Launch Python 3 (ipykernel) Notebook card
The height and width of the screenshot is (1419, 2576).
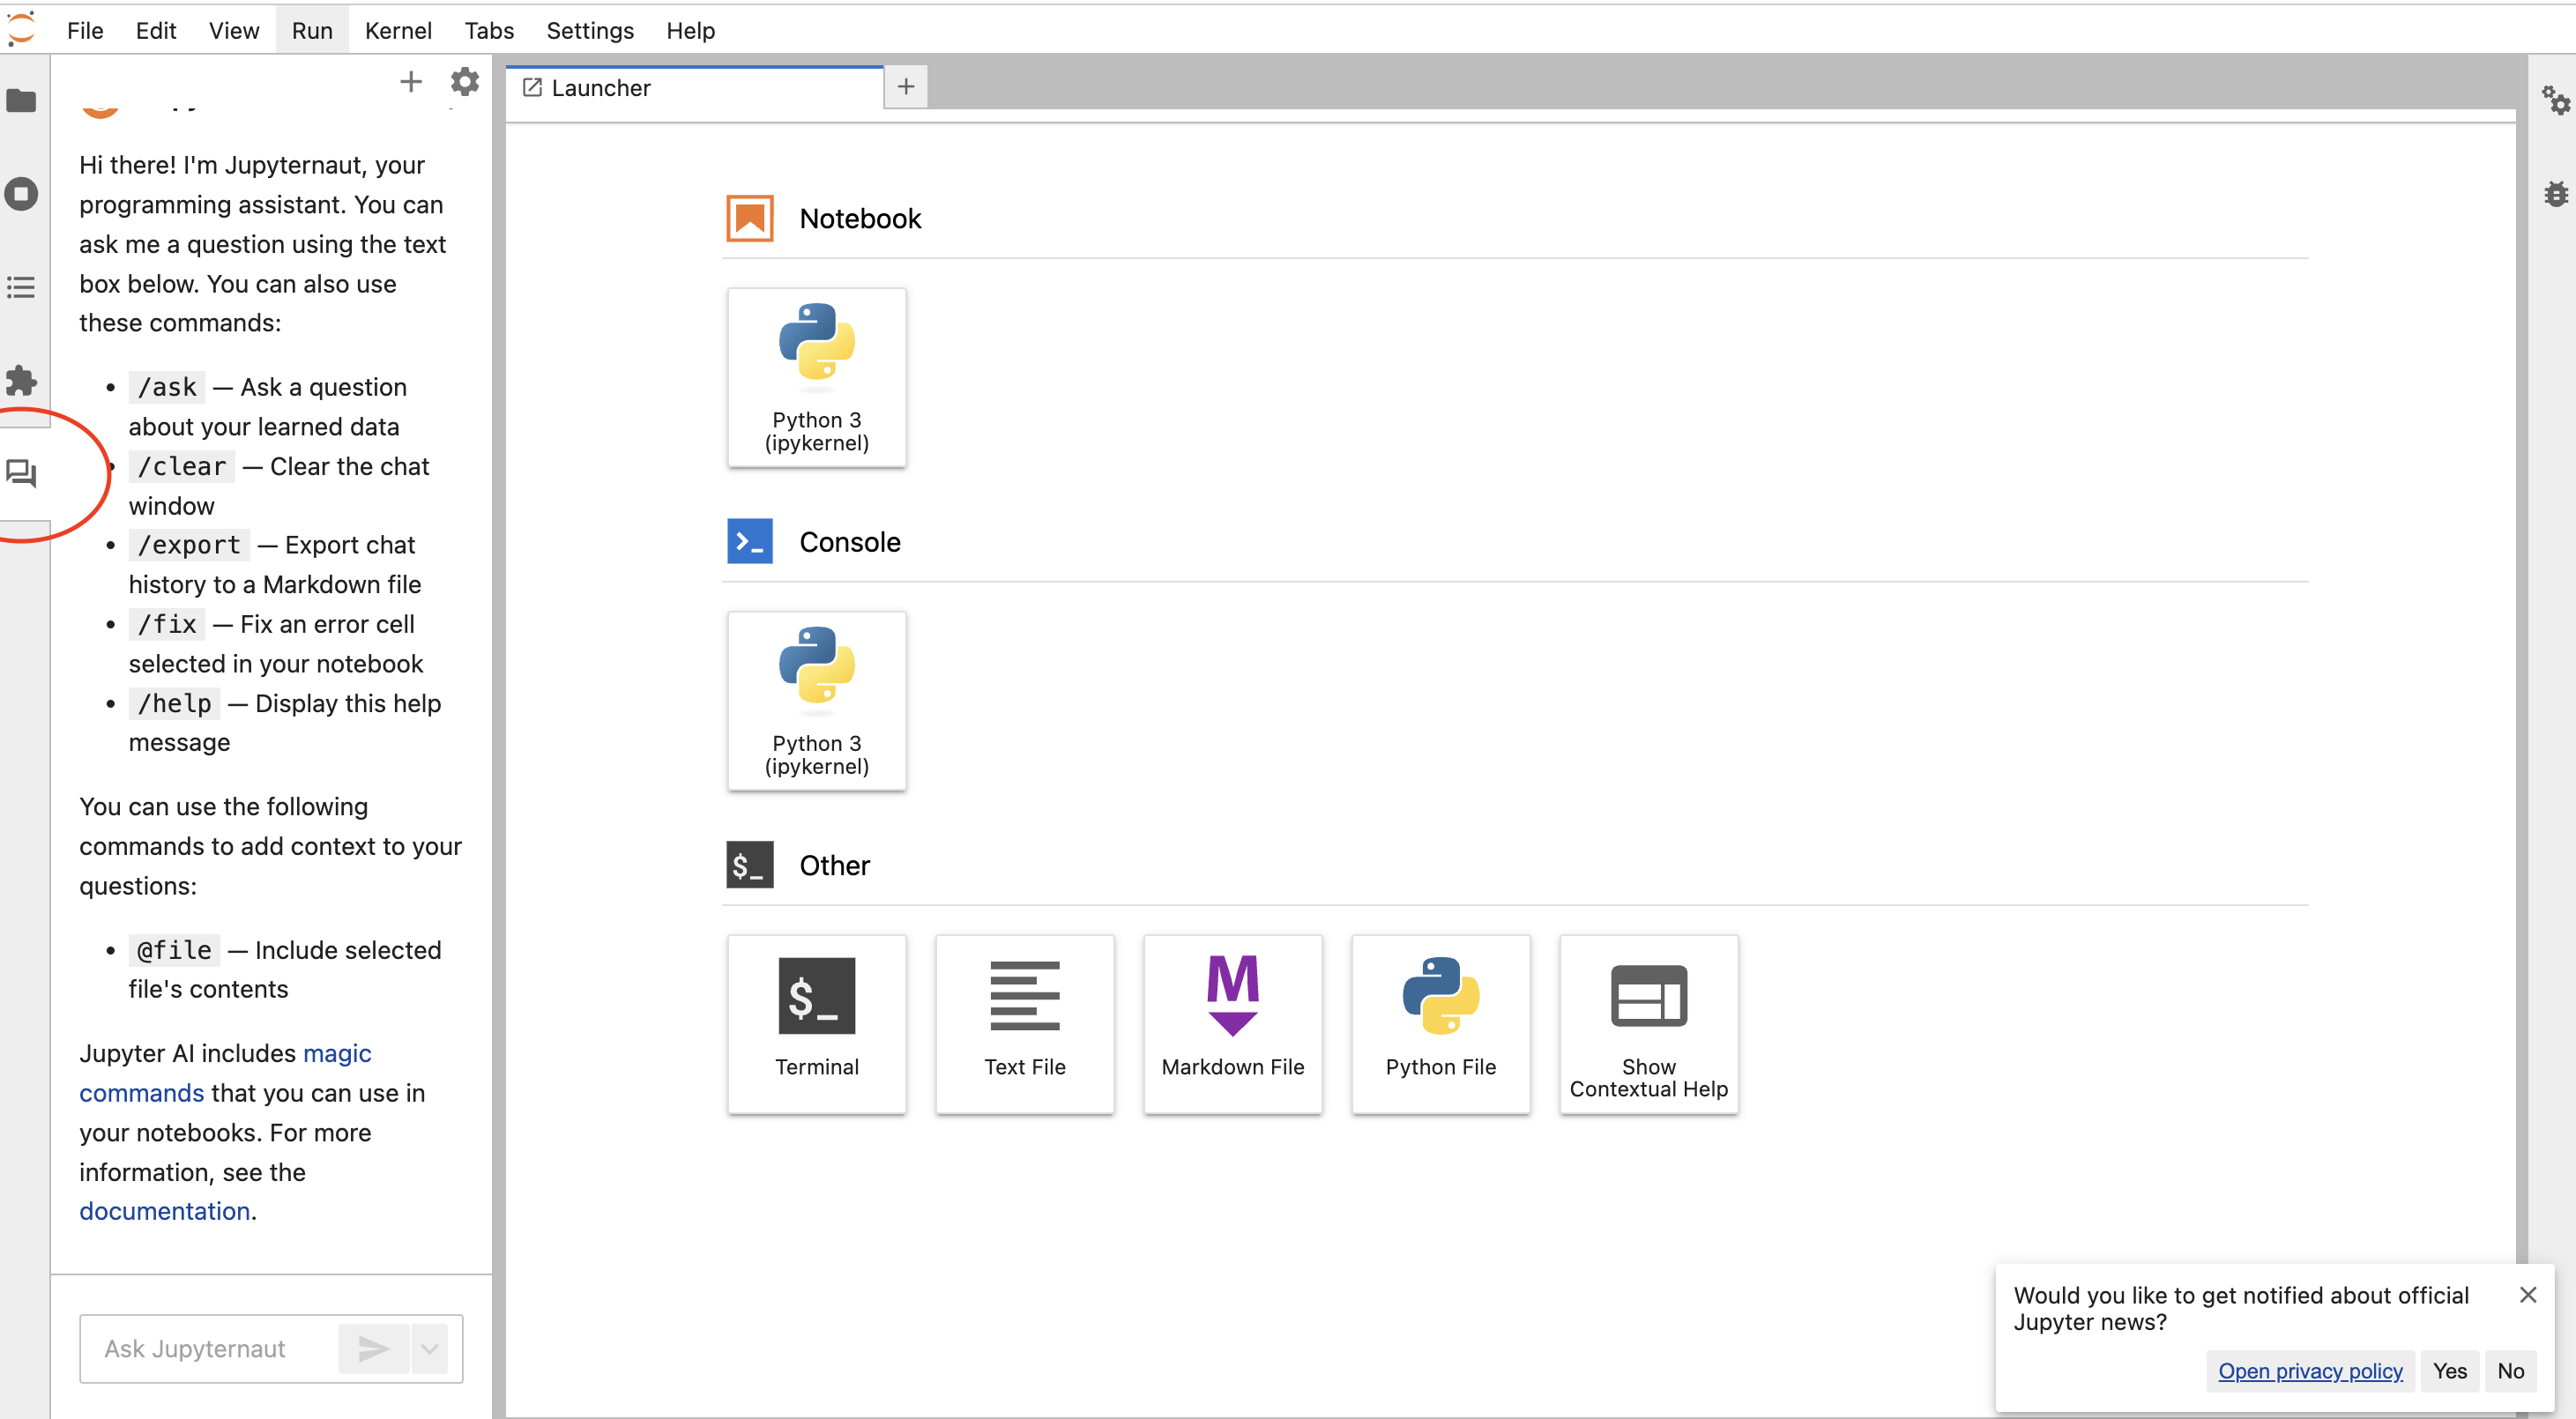coord(816,377)
